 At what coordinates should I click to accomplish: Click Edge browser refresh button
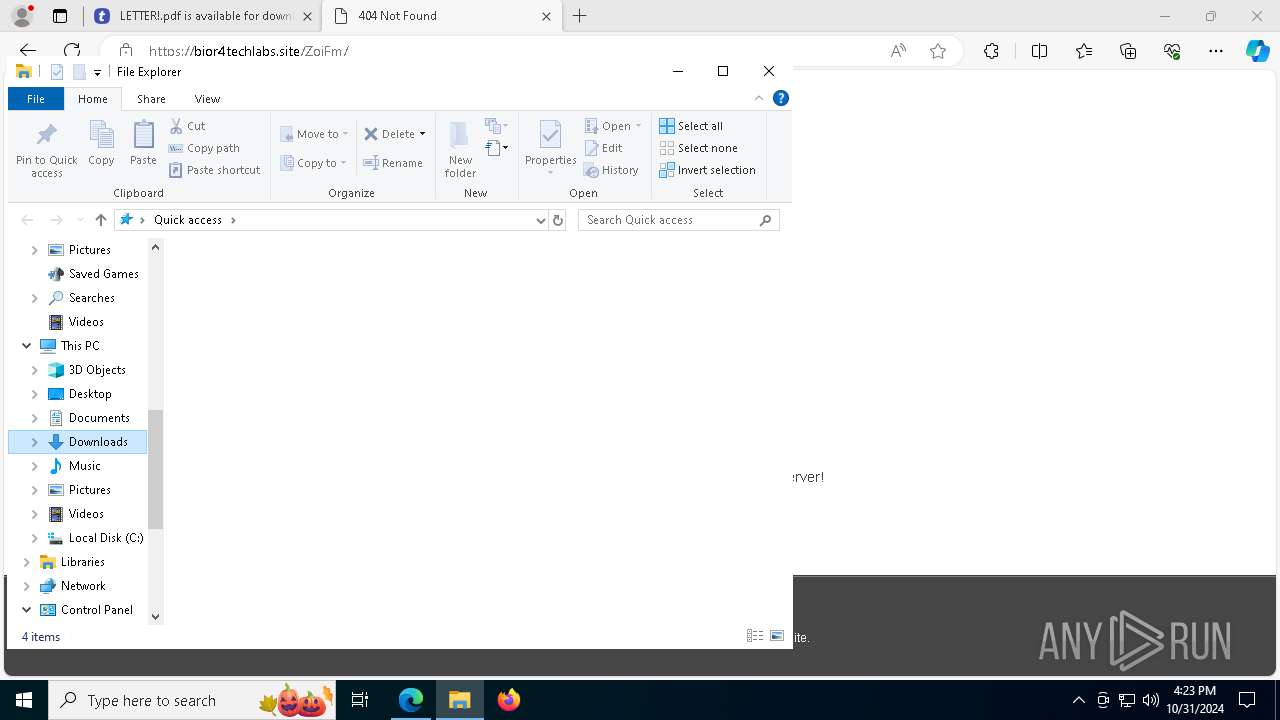pos(72,51)
